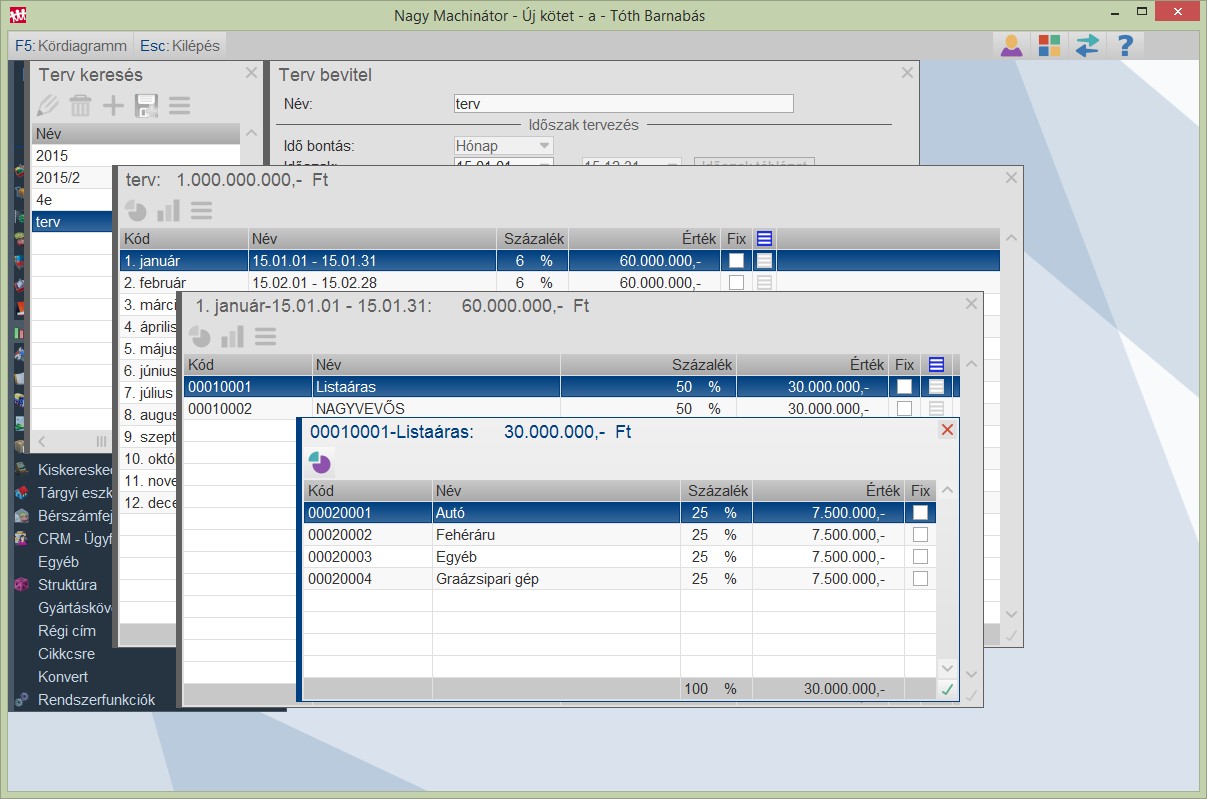This screenshot has width=1207, height=799.
Task: Select Struktúra in the left sidebar menu
Action: (67, 585)
